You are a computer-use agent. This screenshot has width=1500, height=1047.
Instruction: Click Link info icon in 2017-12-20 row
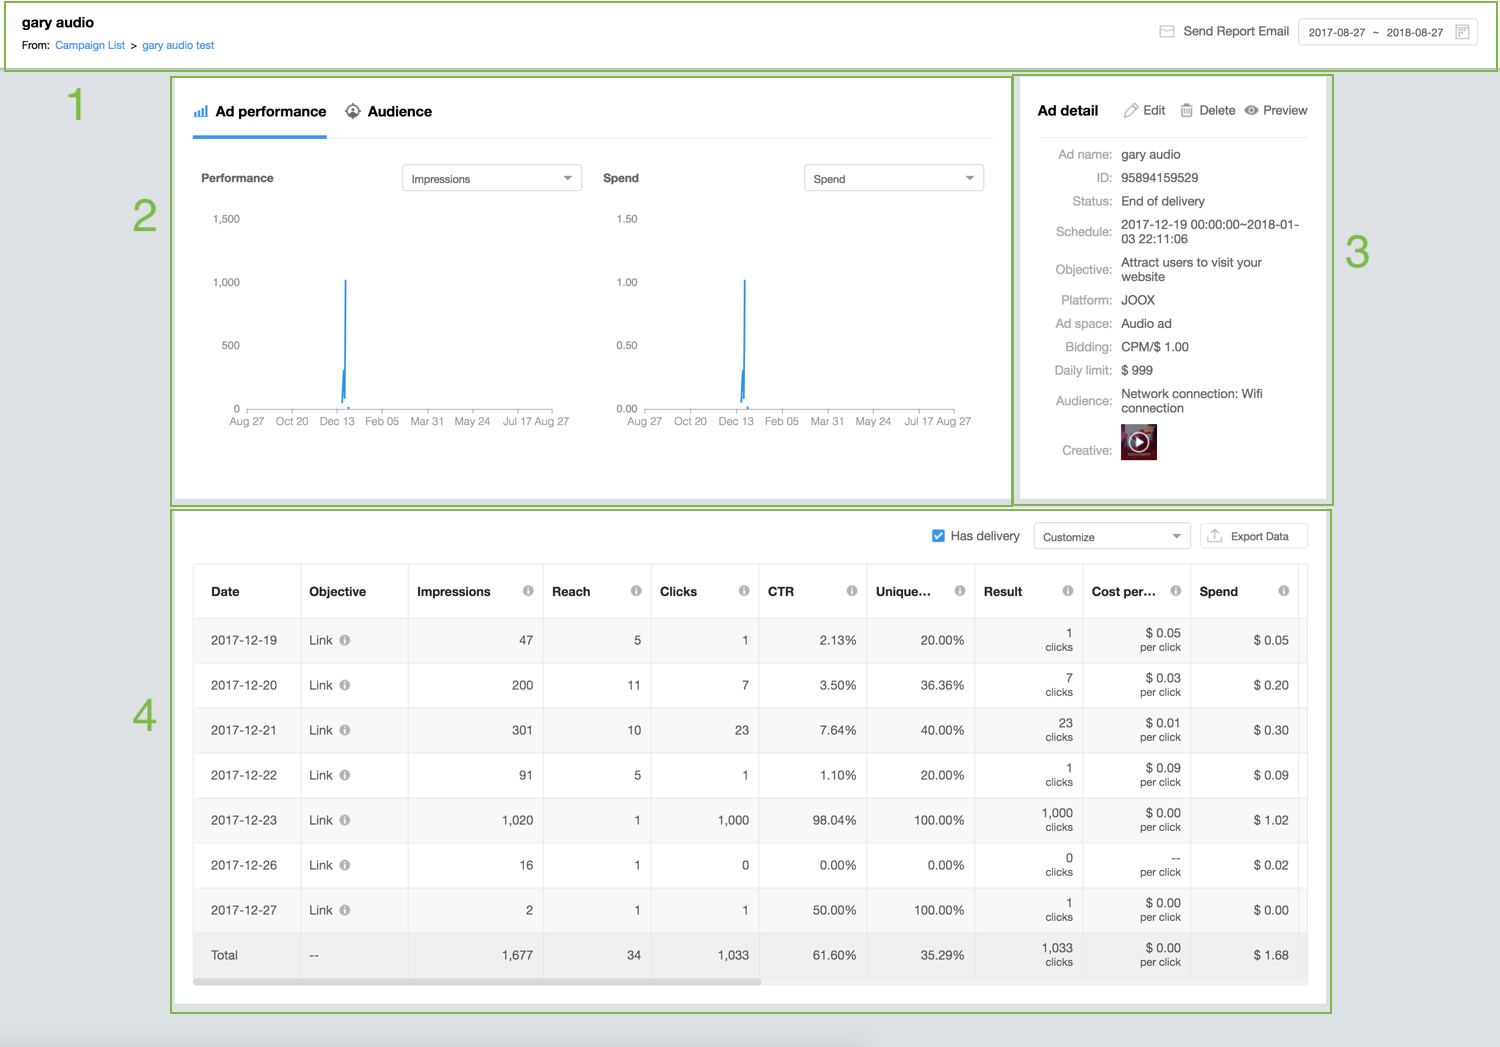(x=345, y=685)
